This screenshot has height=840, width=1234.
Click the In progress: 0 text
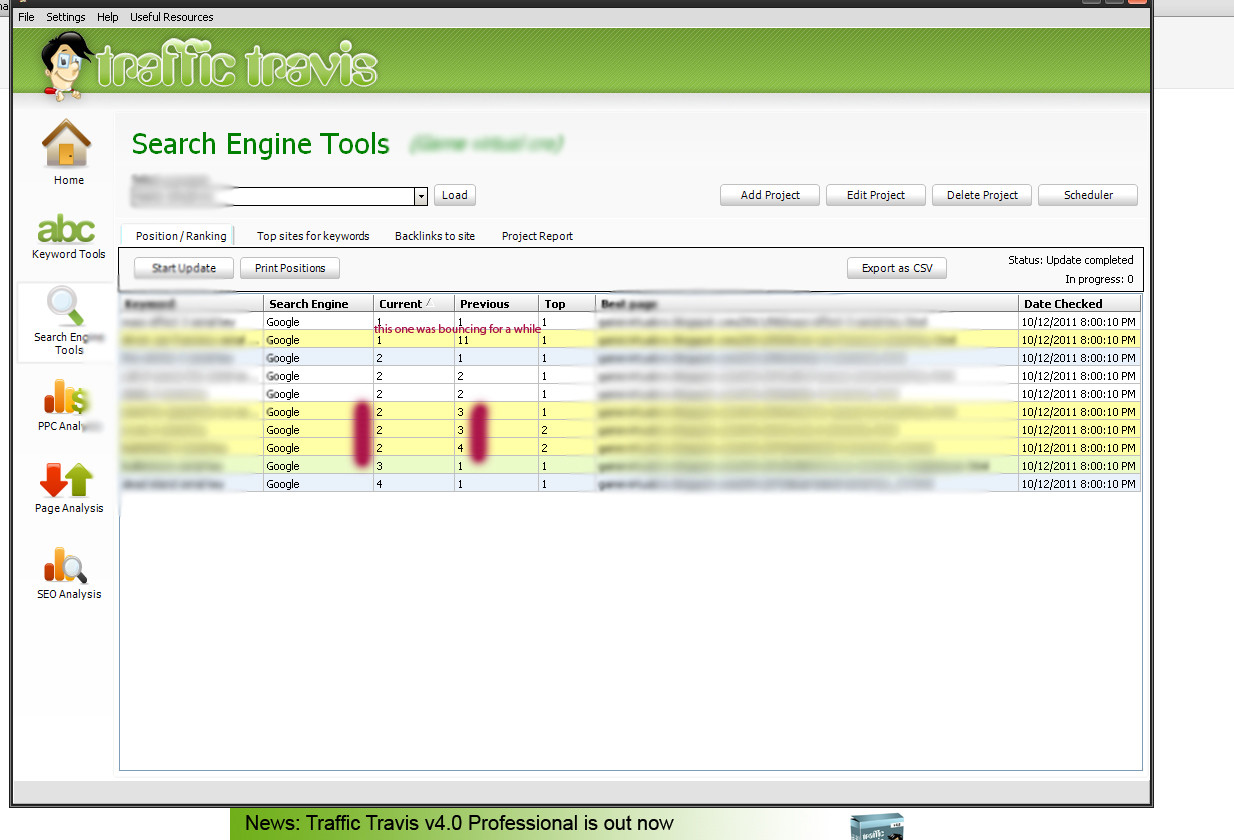point(1099,280)
